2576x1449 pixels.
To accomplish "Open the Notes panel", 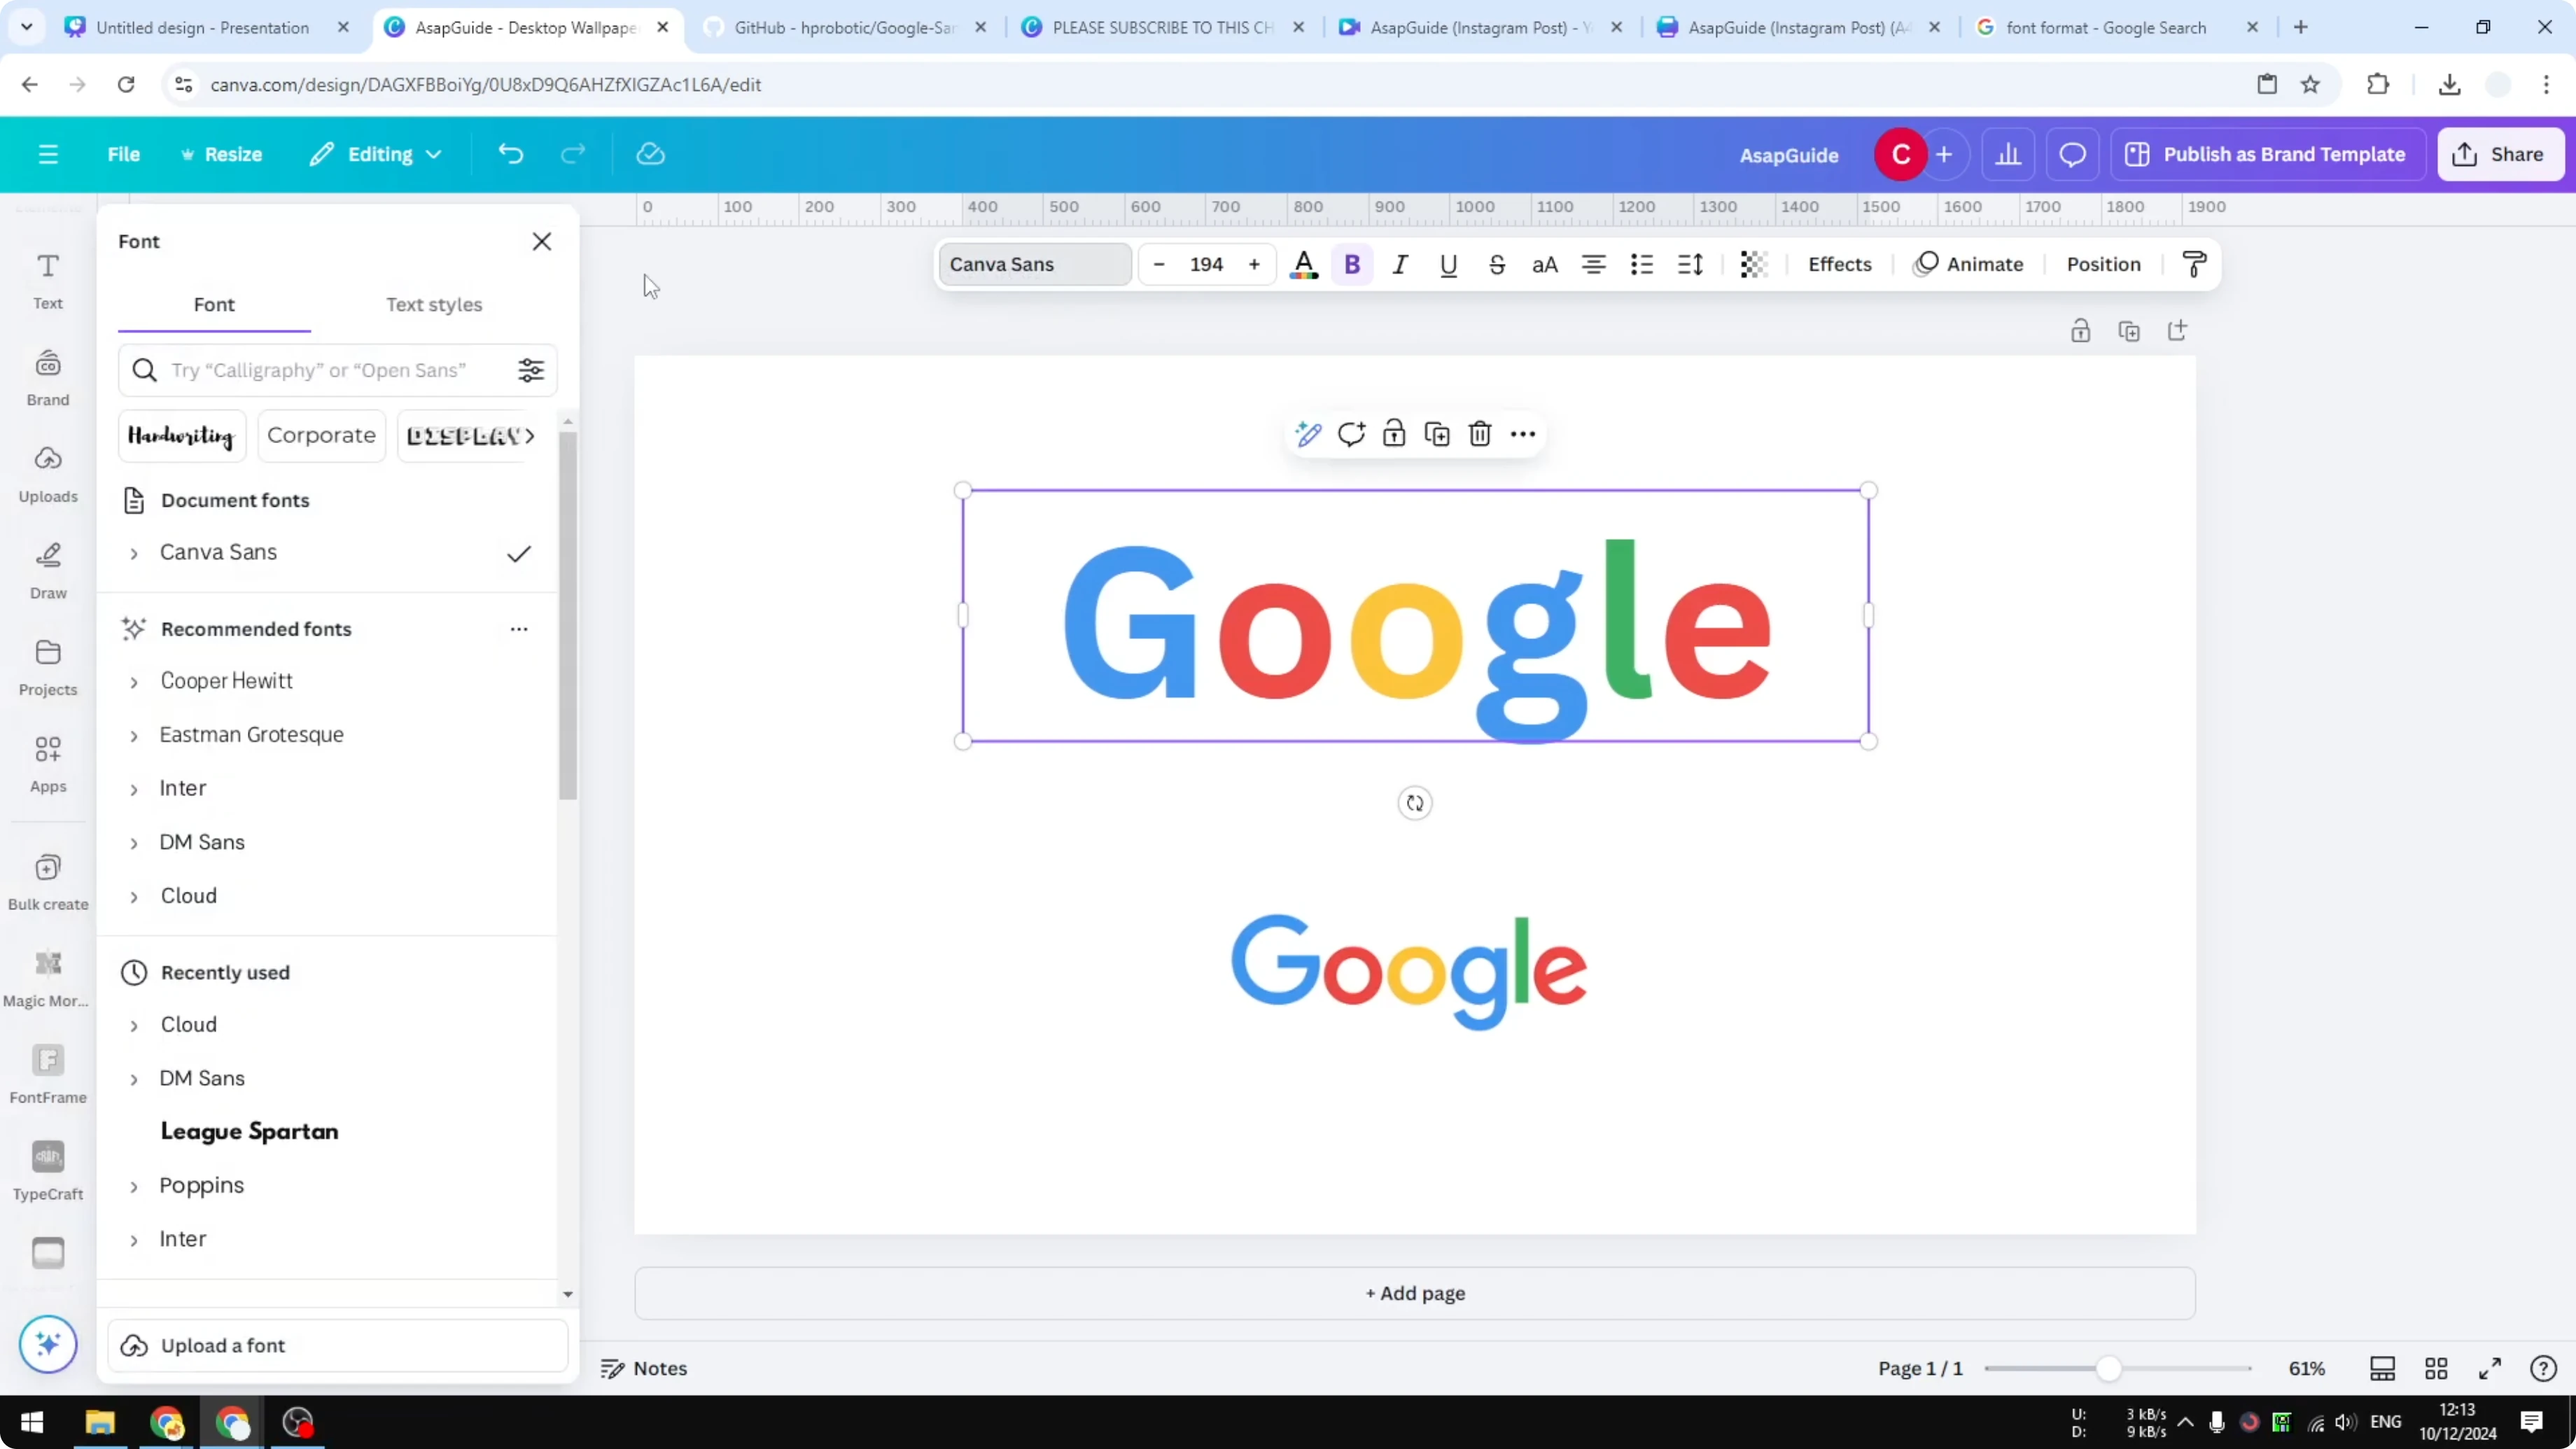I will pos(643,1368).
